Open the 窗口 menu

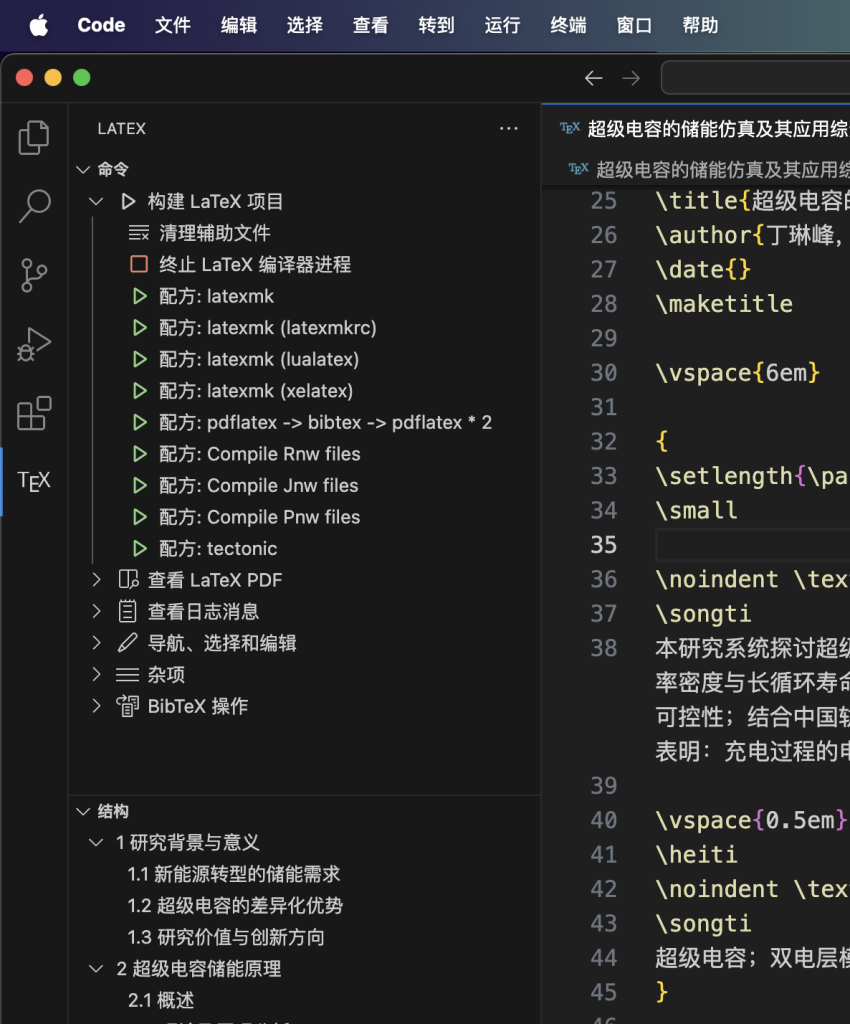(635, 25)
